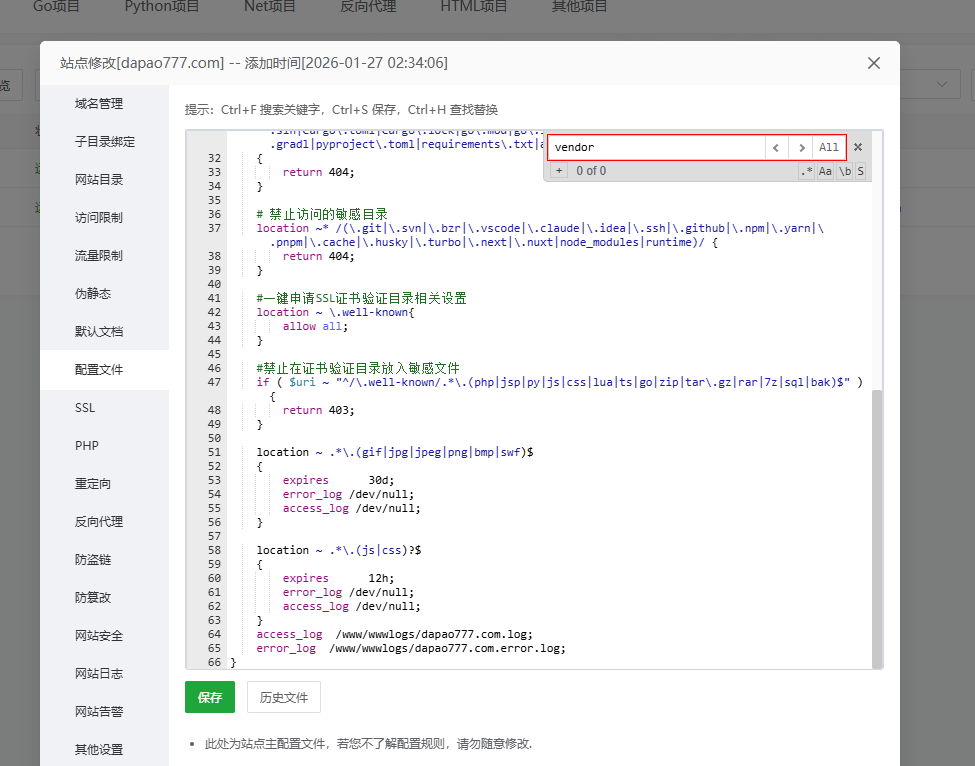Open the dropdown behind the dialog

[x=940, y=84]
